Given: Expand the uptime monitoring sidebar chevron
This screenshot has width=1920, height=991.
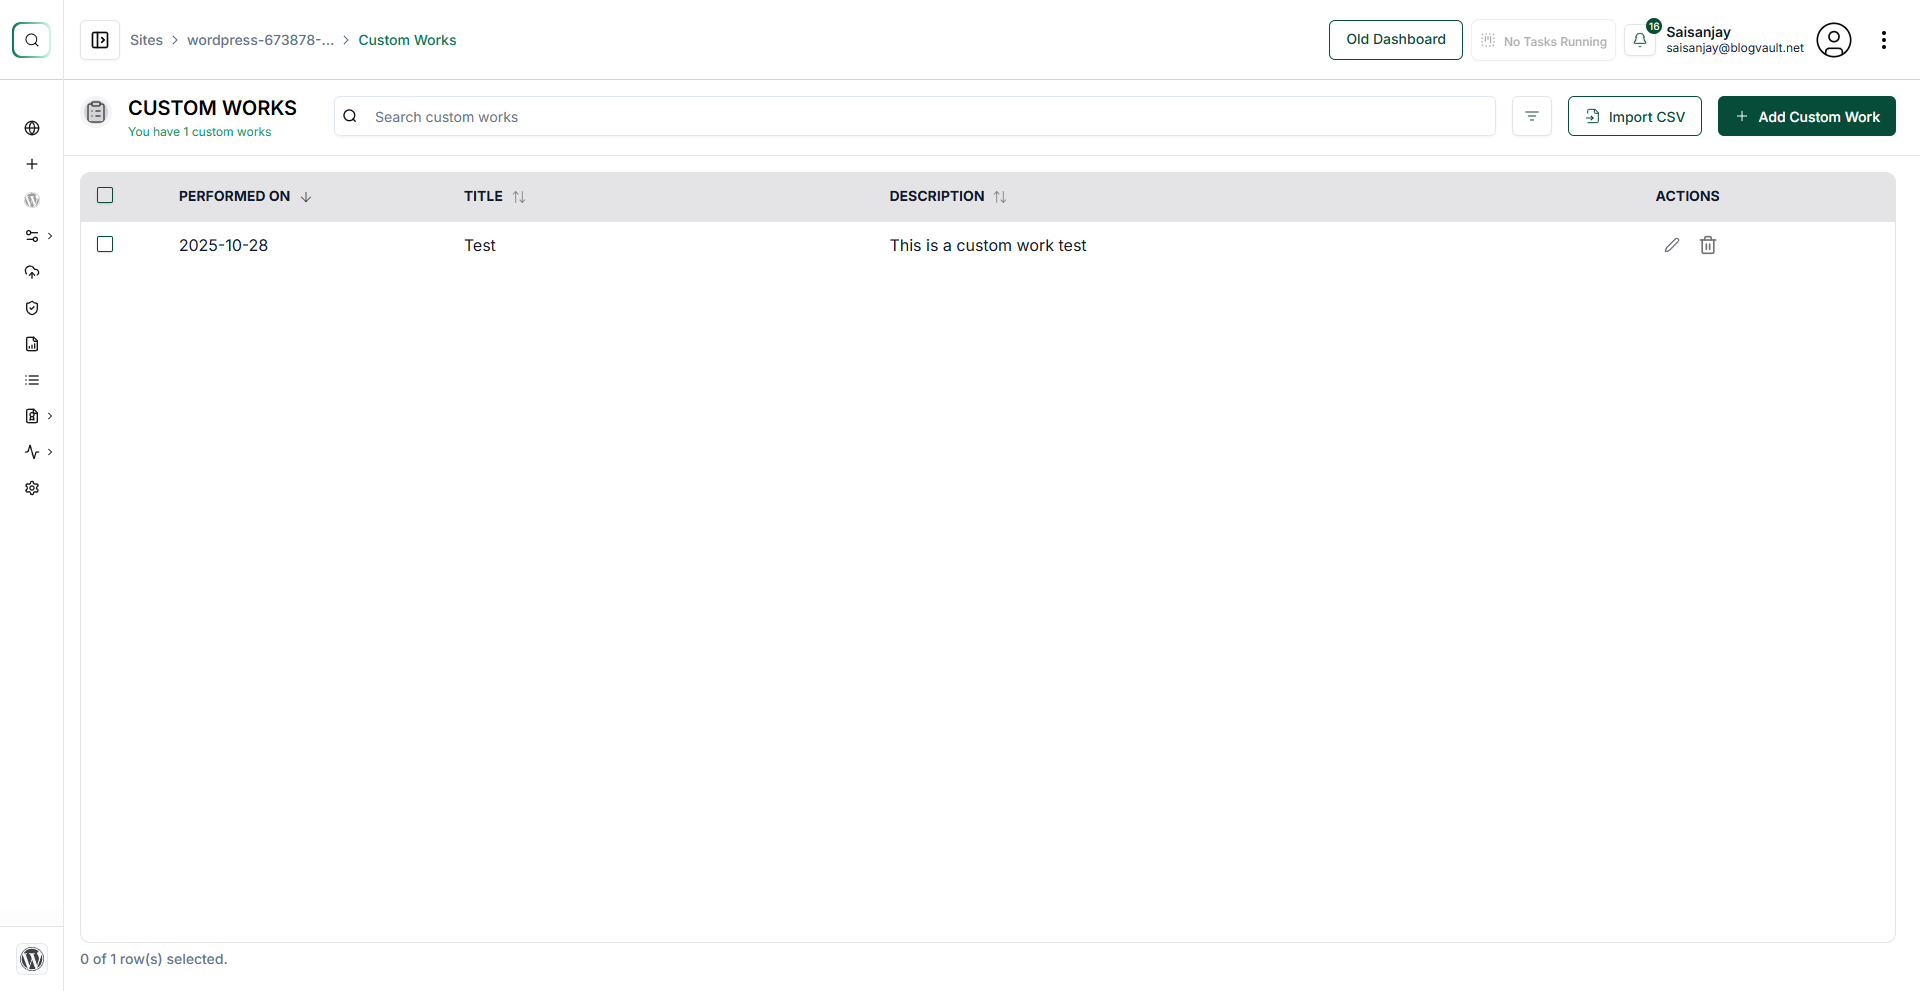Looking at the screenshot, I should tap(50, 452).
